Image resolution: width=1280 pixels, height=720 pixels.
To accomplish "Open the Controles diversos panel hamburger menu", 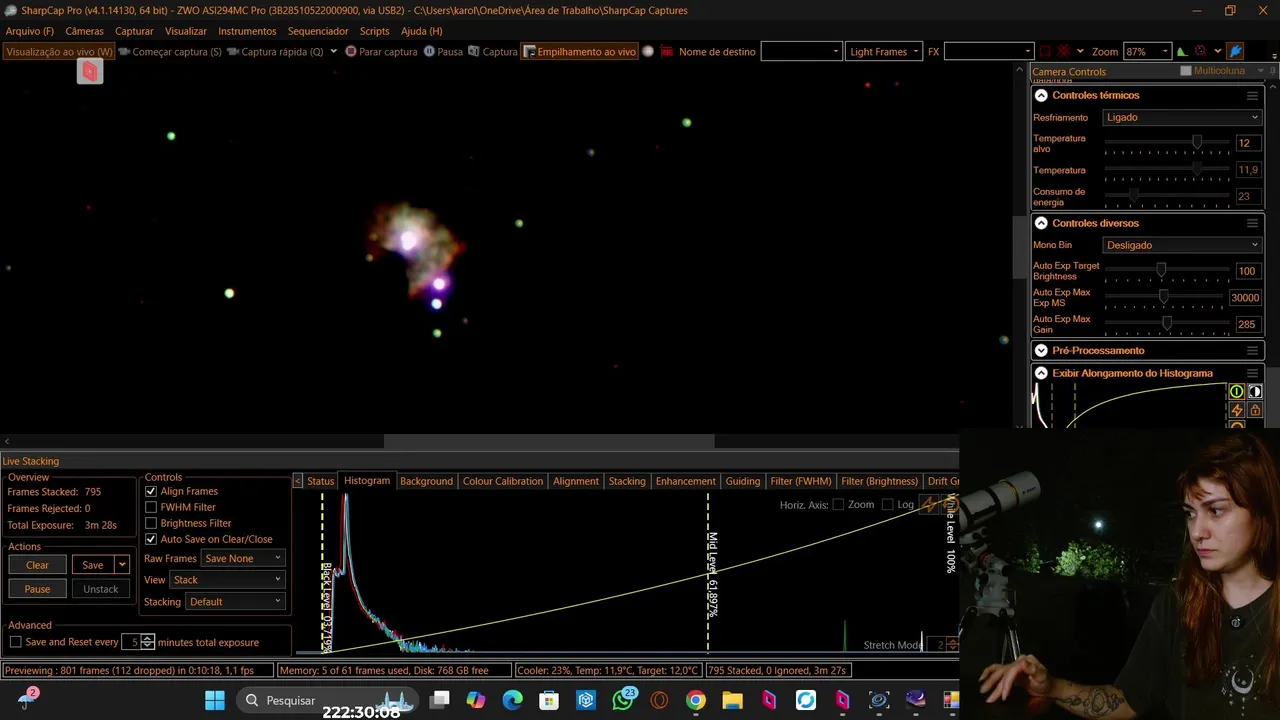I will click(1252, 223).
